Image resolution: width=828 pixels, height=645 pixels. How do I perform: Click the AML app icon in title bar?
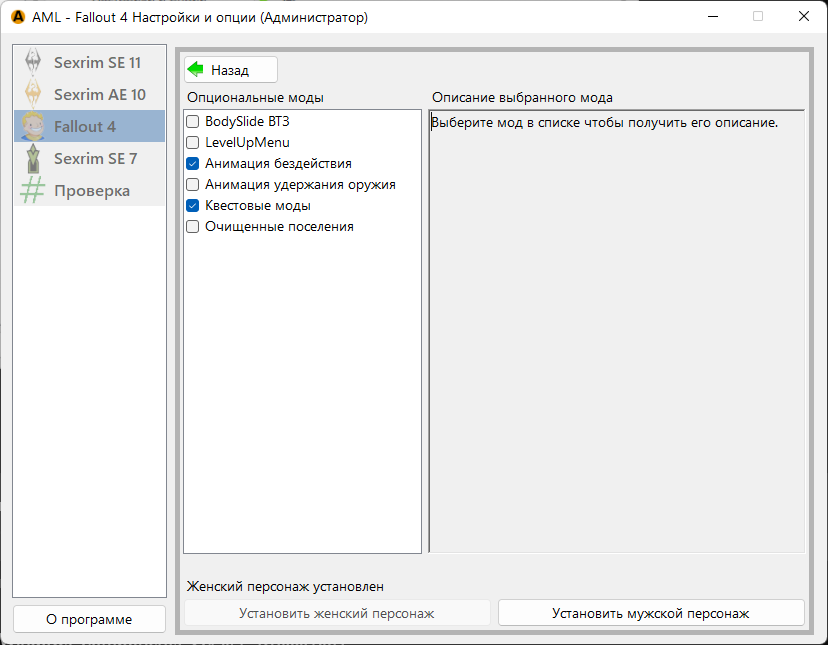tap(17, 17)
